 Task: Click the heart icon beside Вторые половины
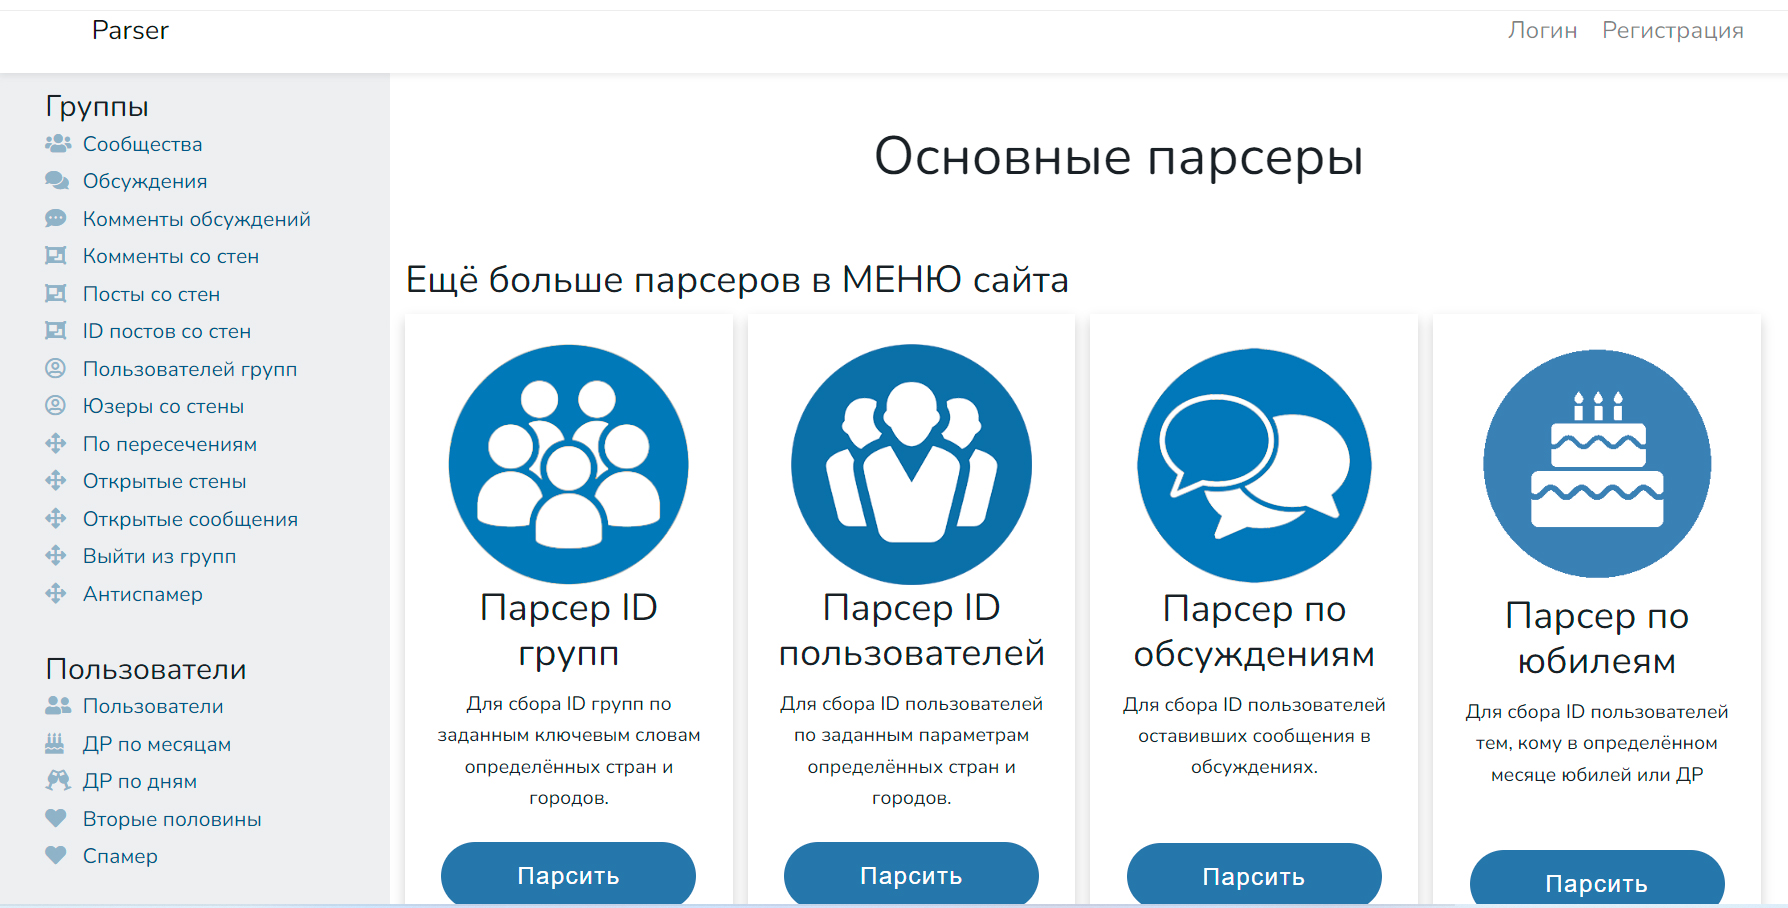(x=56, y=819)
